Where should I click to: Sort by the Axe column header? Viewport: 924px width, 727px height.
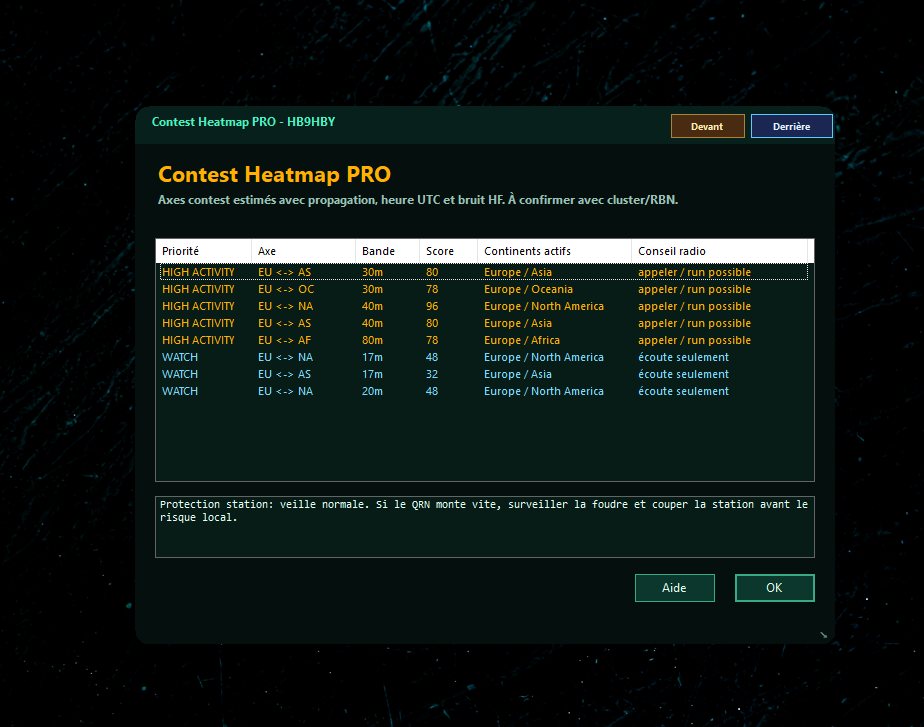(303, 251)
